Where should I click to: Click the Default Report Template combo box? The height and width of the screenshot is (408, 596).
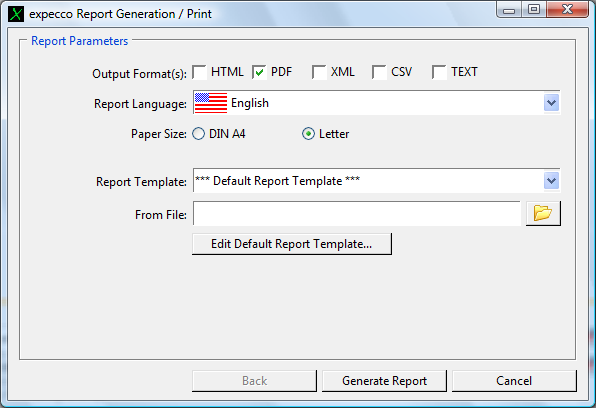(x=376, y=181)
